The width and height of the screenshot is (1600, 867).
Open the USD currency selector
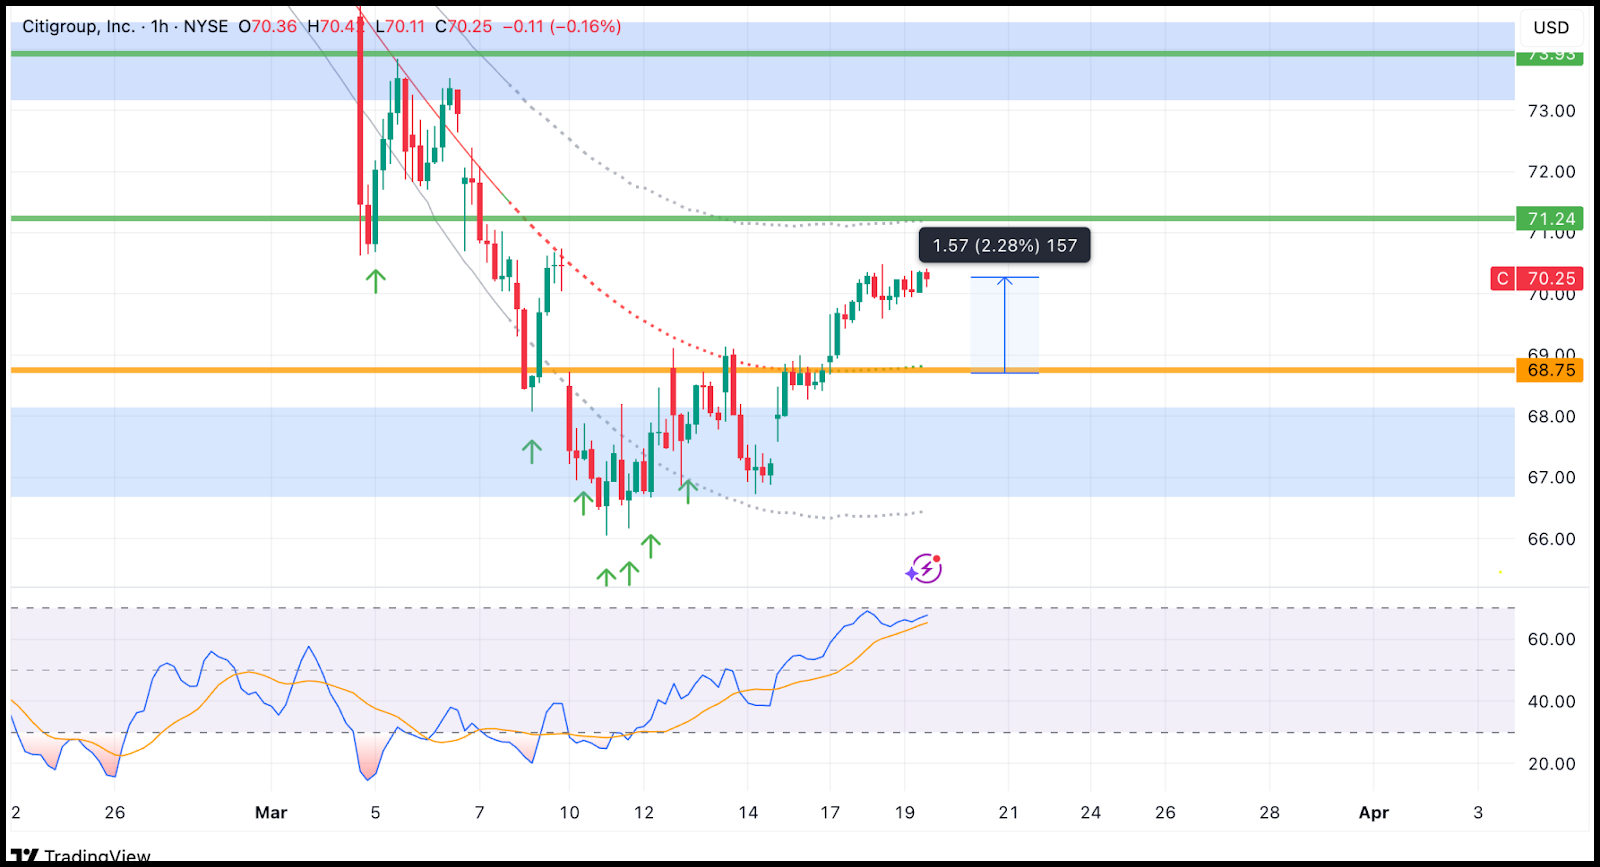tap(1551, 27)
